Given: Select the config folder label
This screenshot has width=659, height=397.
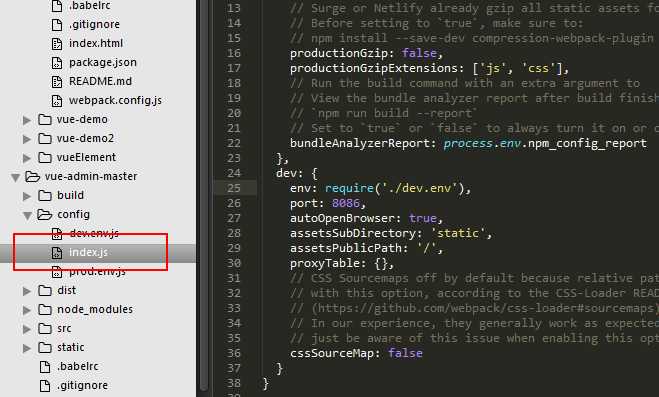Looking at the screenshot, I should coord(73,214).
